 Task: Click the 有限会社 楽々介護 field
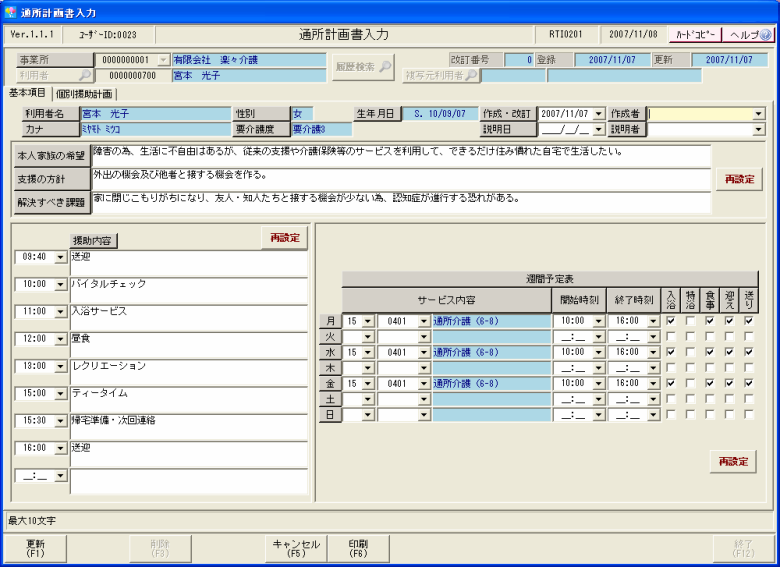pyautogui.click(x=249, y=60)
